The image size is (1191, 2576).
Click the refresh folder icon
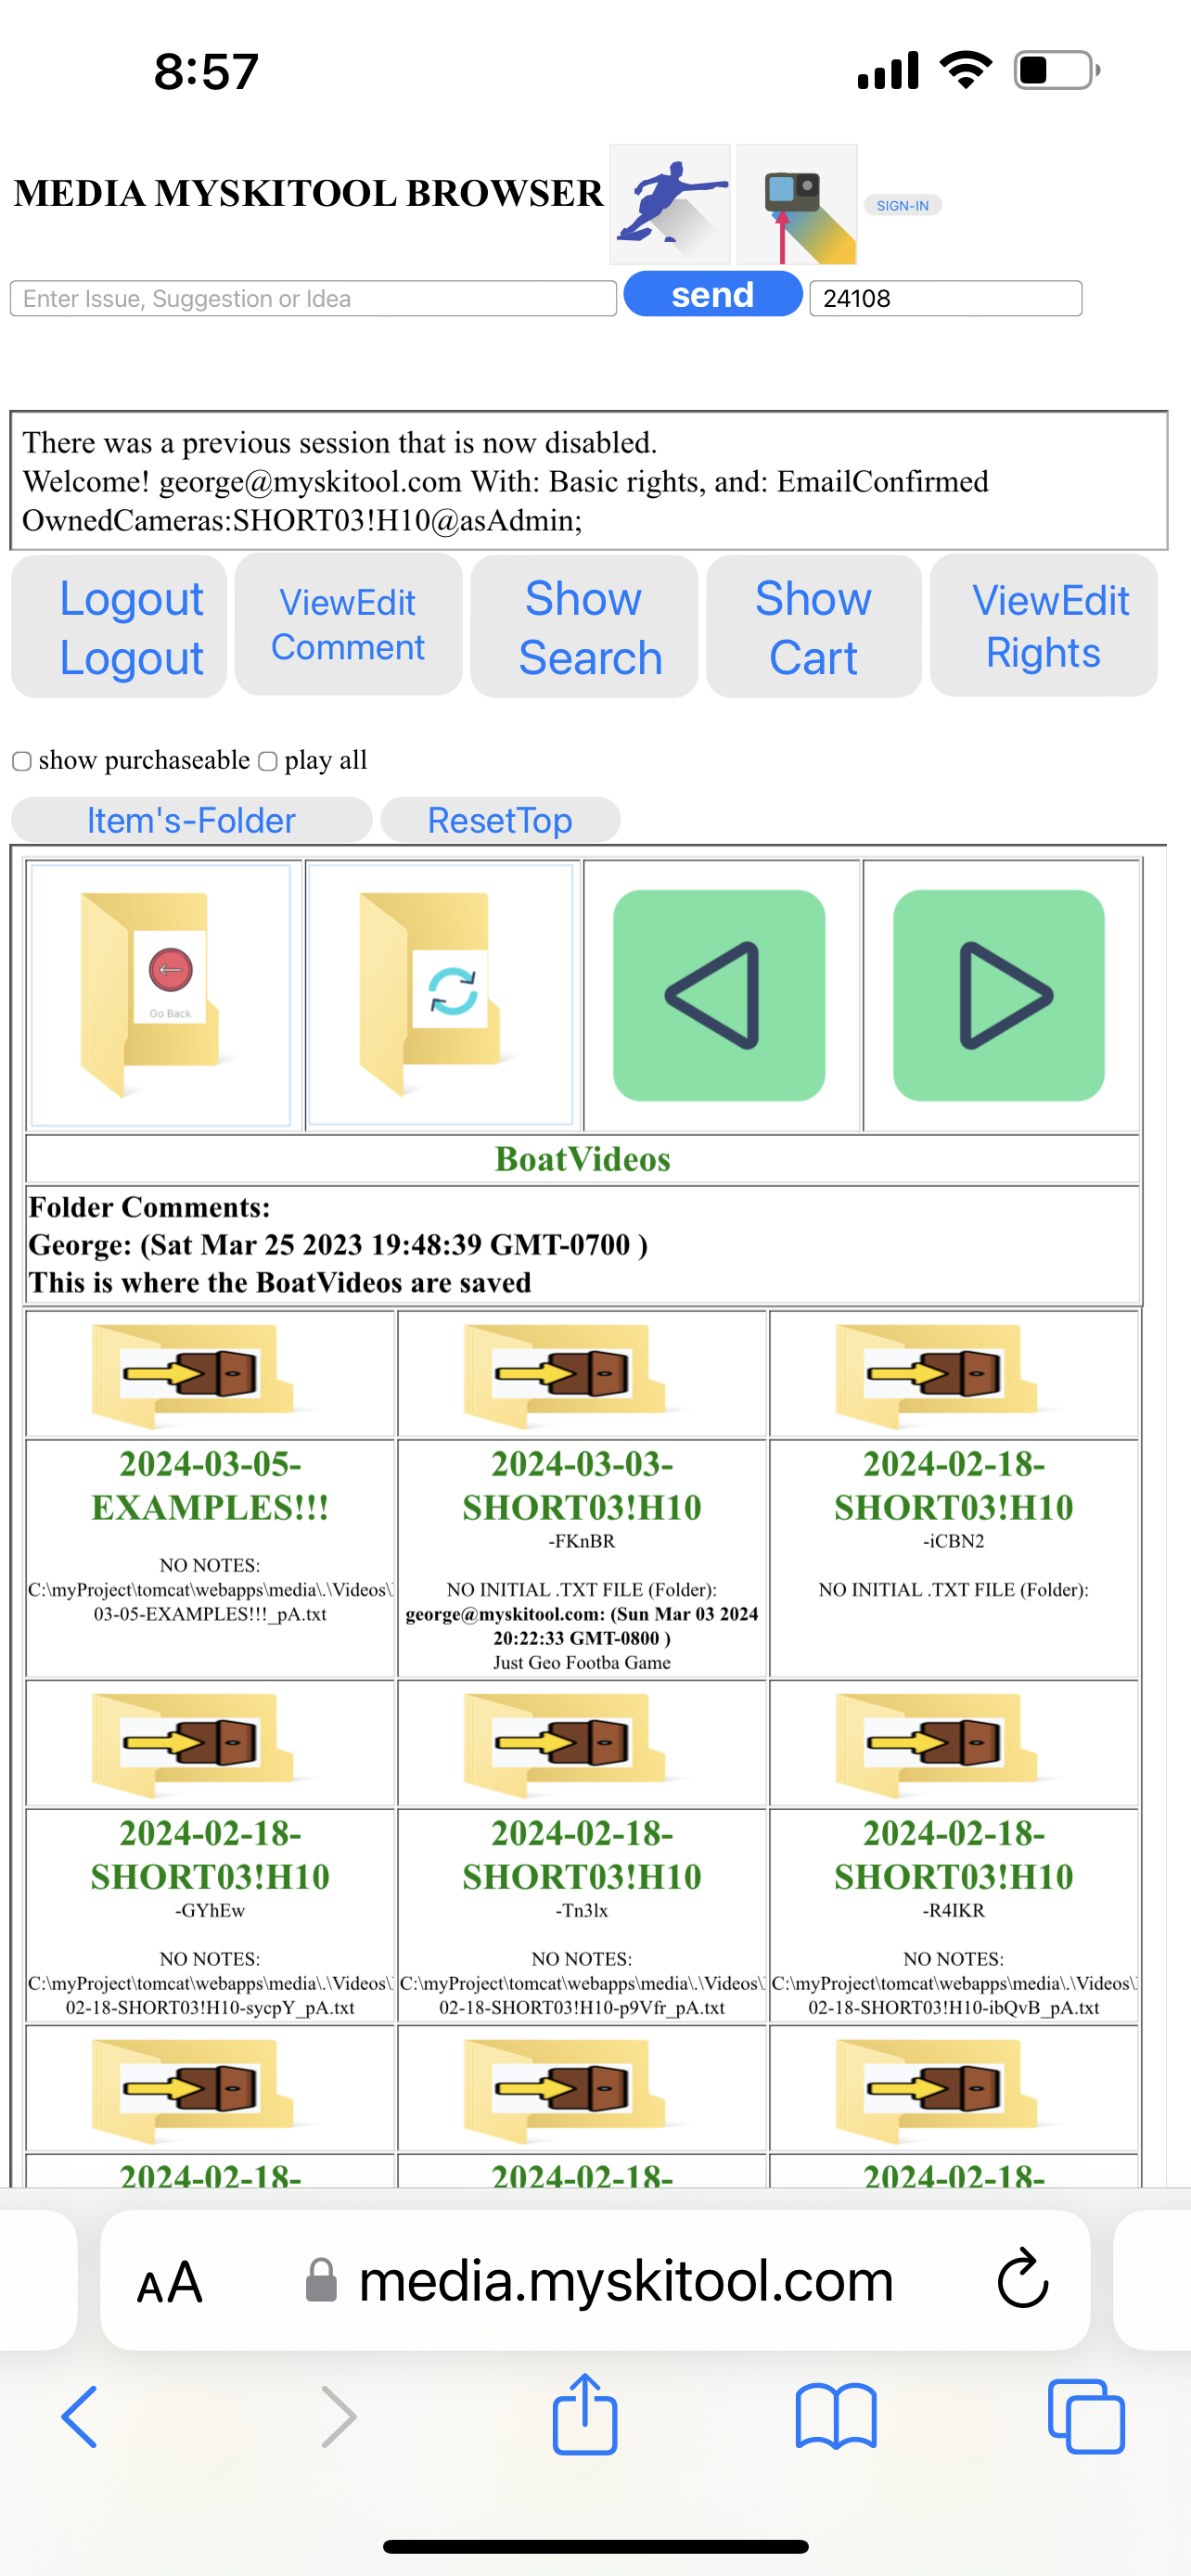pos(440,995)
